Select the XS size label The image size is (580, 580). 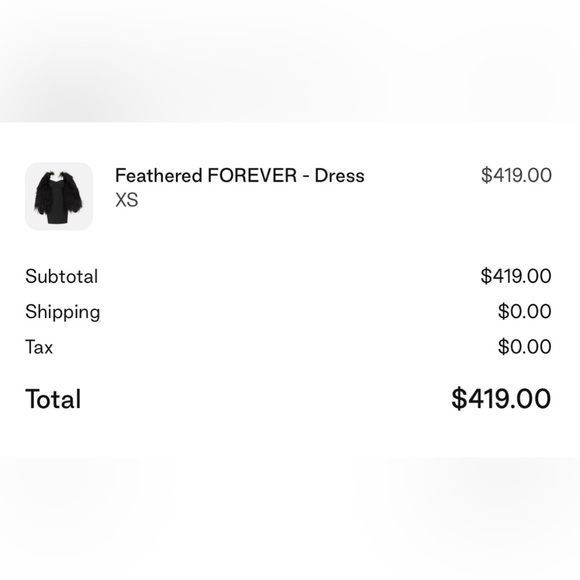tap(127, 200)
